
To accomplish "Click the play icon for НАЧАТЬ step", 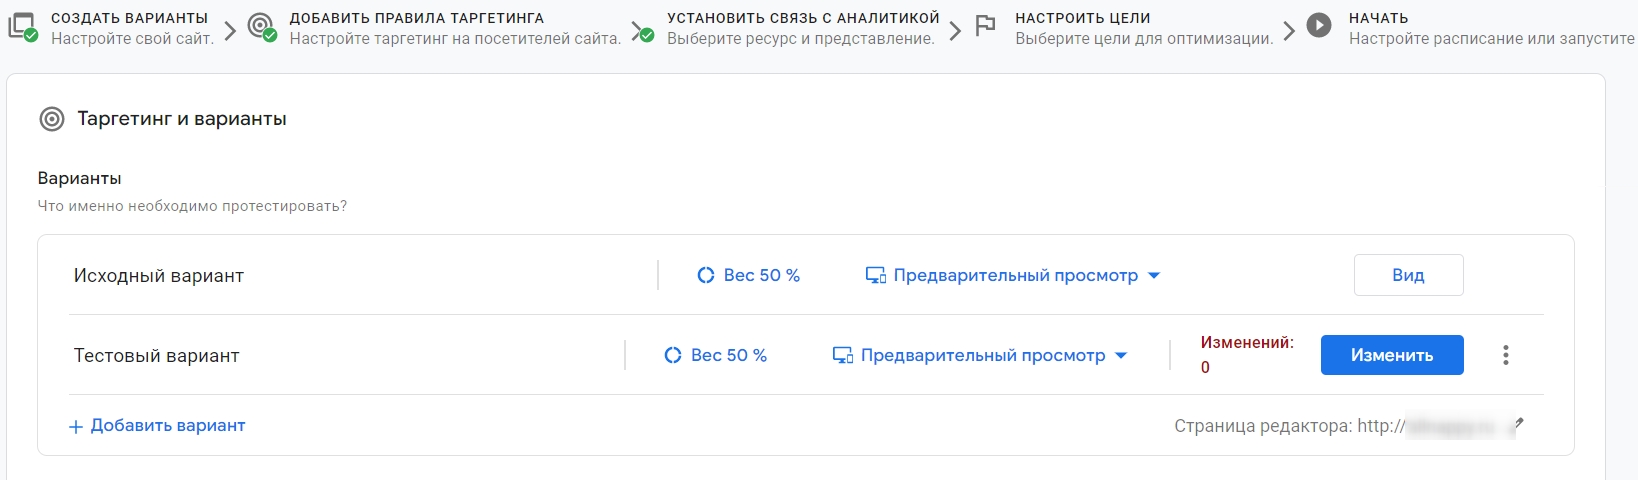I will tap(1319, 26).
